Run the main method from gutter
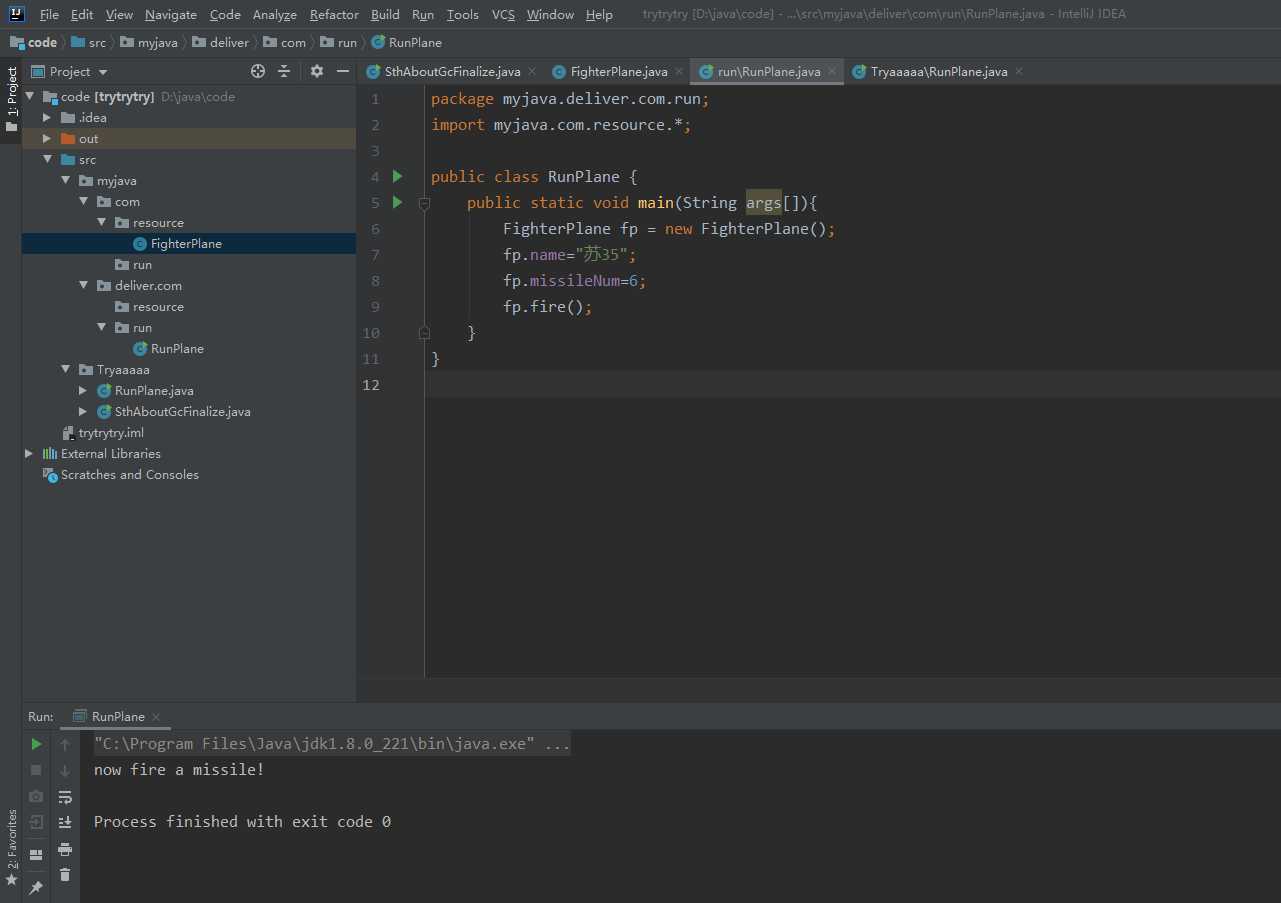This screenshot has width=1281, height=903. 397,202
